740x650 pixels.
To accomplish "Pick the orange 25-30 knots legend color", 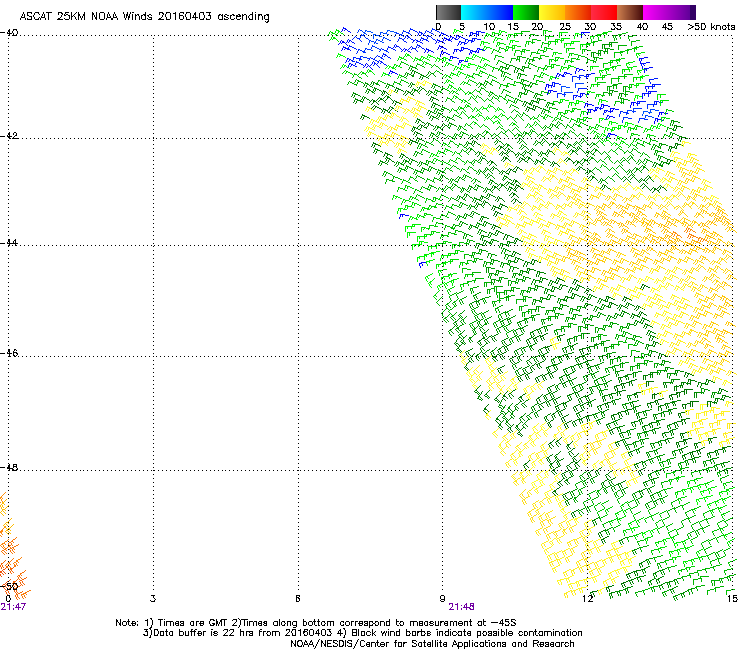I will coord(578,12).
